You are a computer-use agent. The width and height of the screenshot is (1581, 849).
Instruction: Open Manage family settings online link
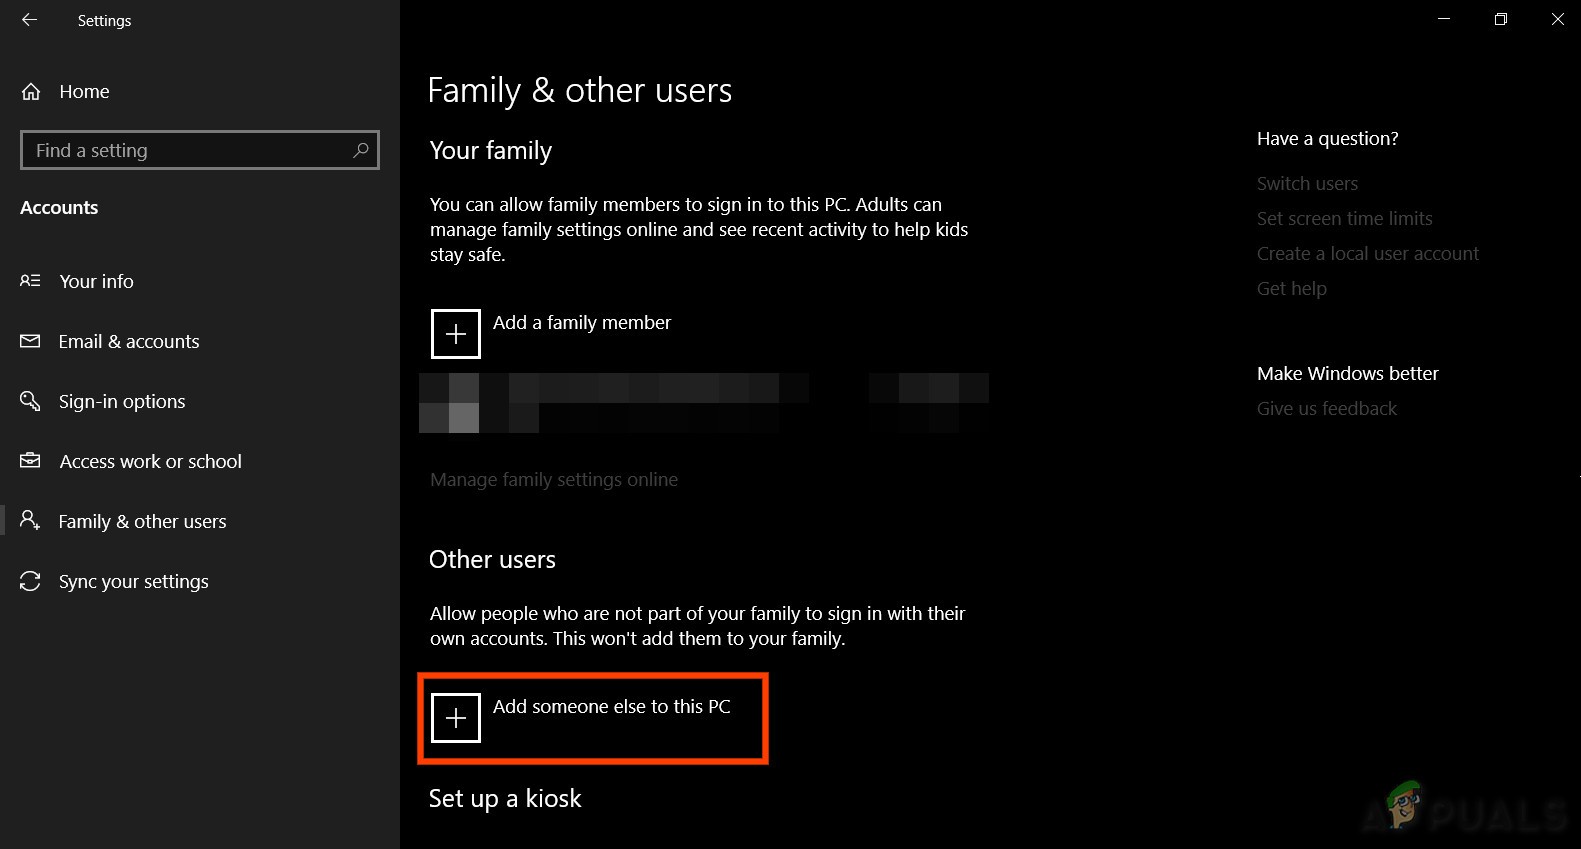[x=554, y=480]
